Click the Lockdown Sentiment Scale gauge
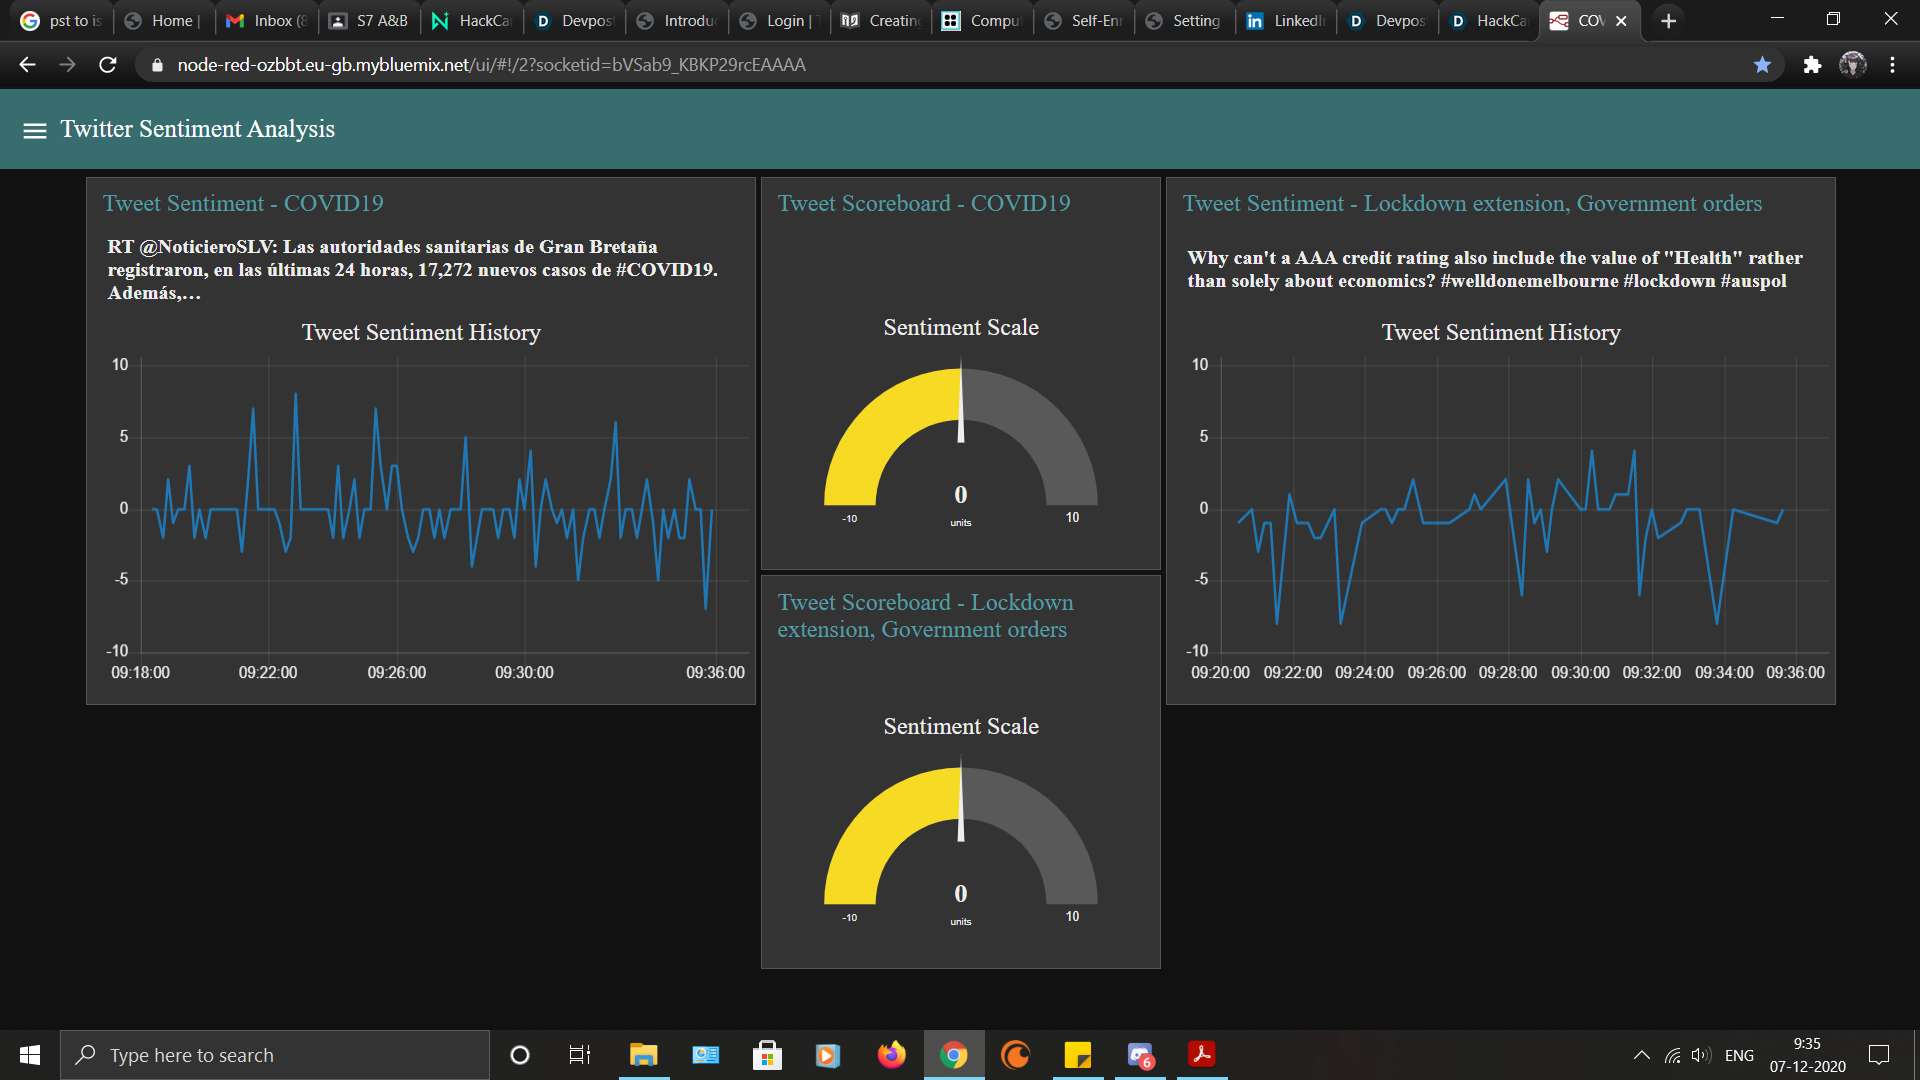 click(960, 838)
